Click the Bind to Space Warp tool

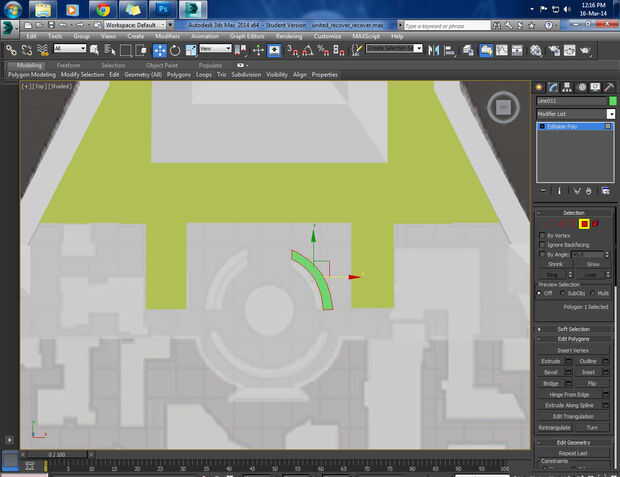42,50
